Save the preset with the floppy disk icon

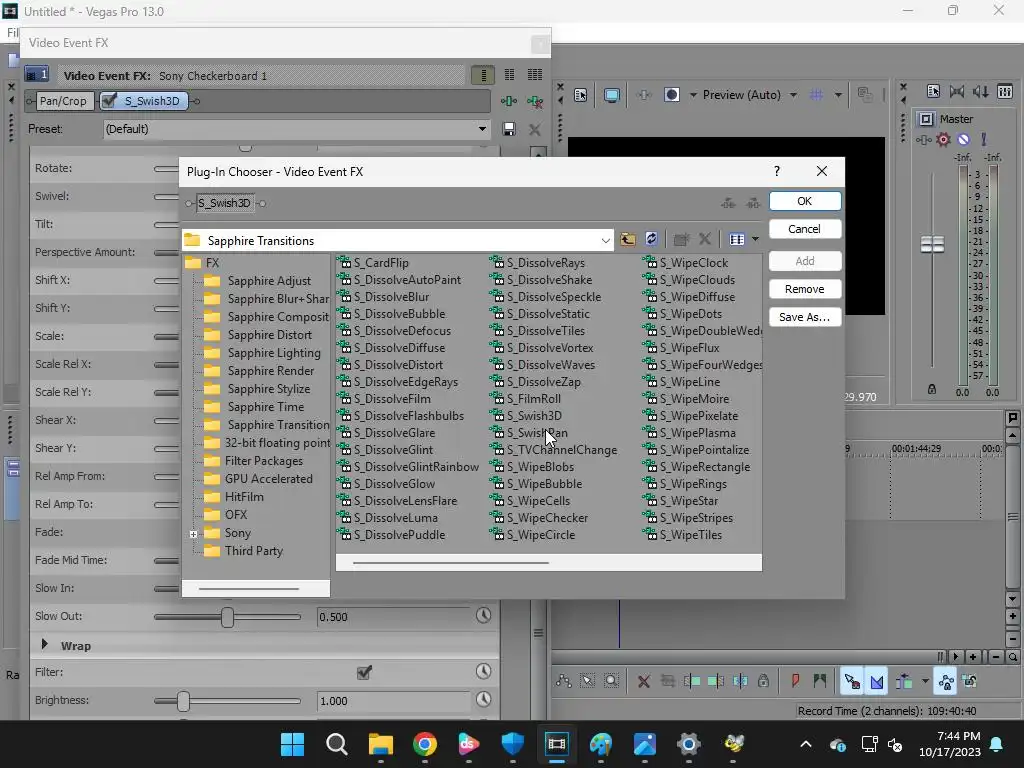(x=509, y=129)
